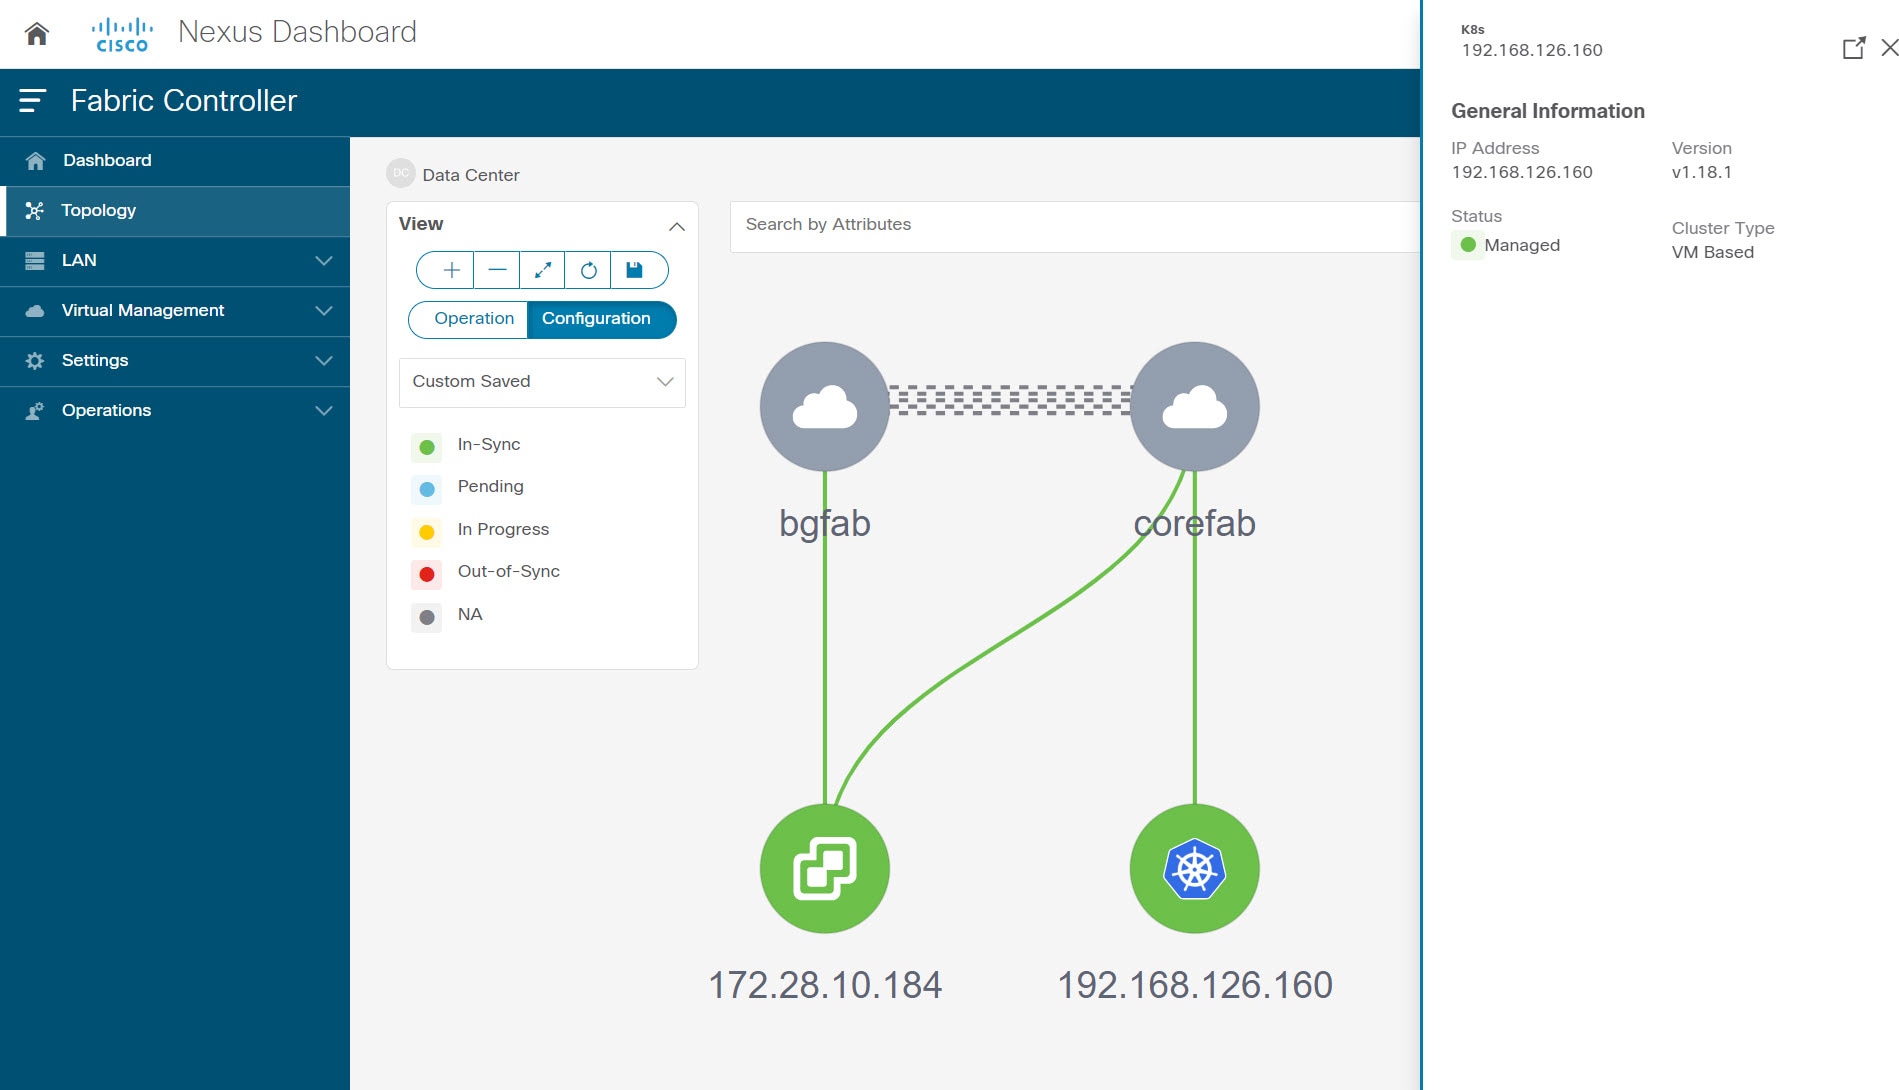The image size is (1899, 1090).
Task: Select the Topology sidebar item
Action: 175,211
